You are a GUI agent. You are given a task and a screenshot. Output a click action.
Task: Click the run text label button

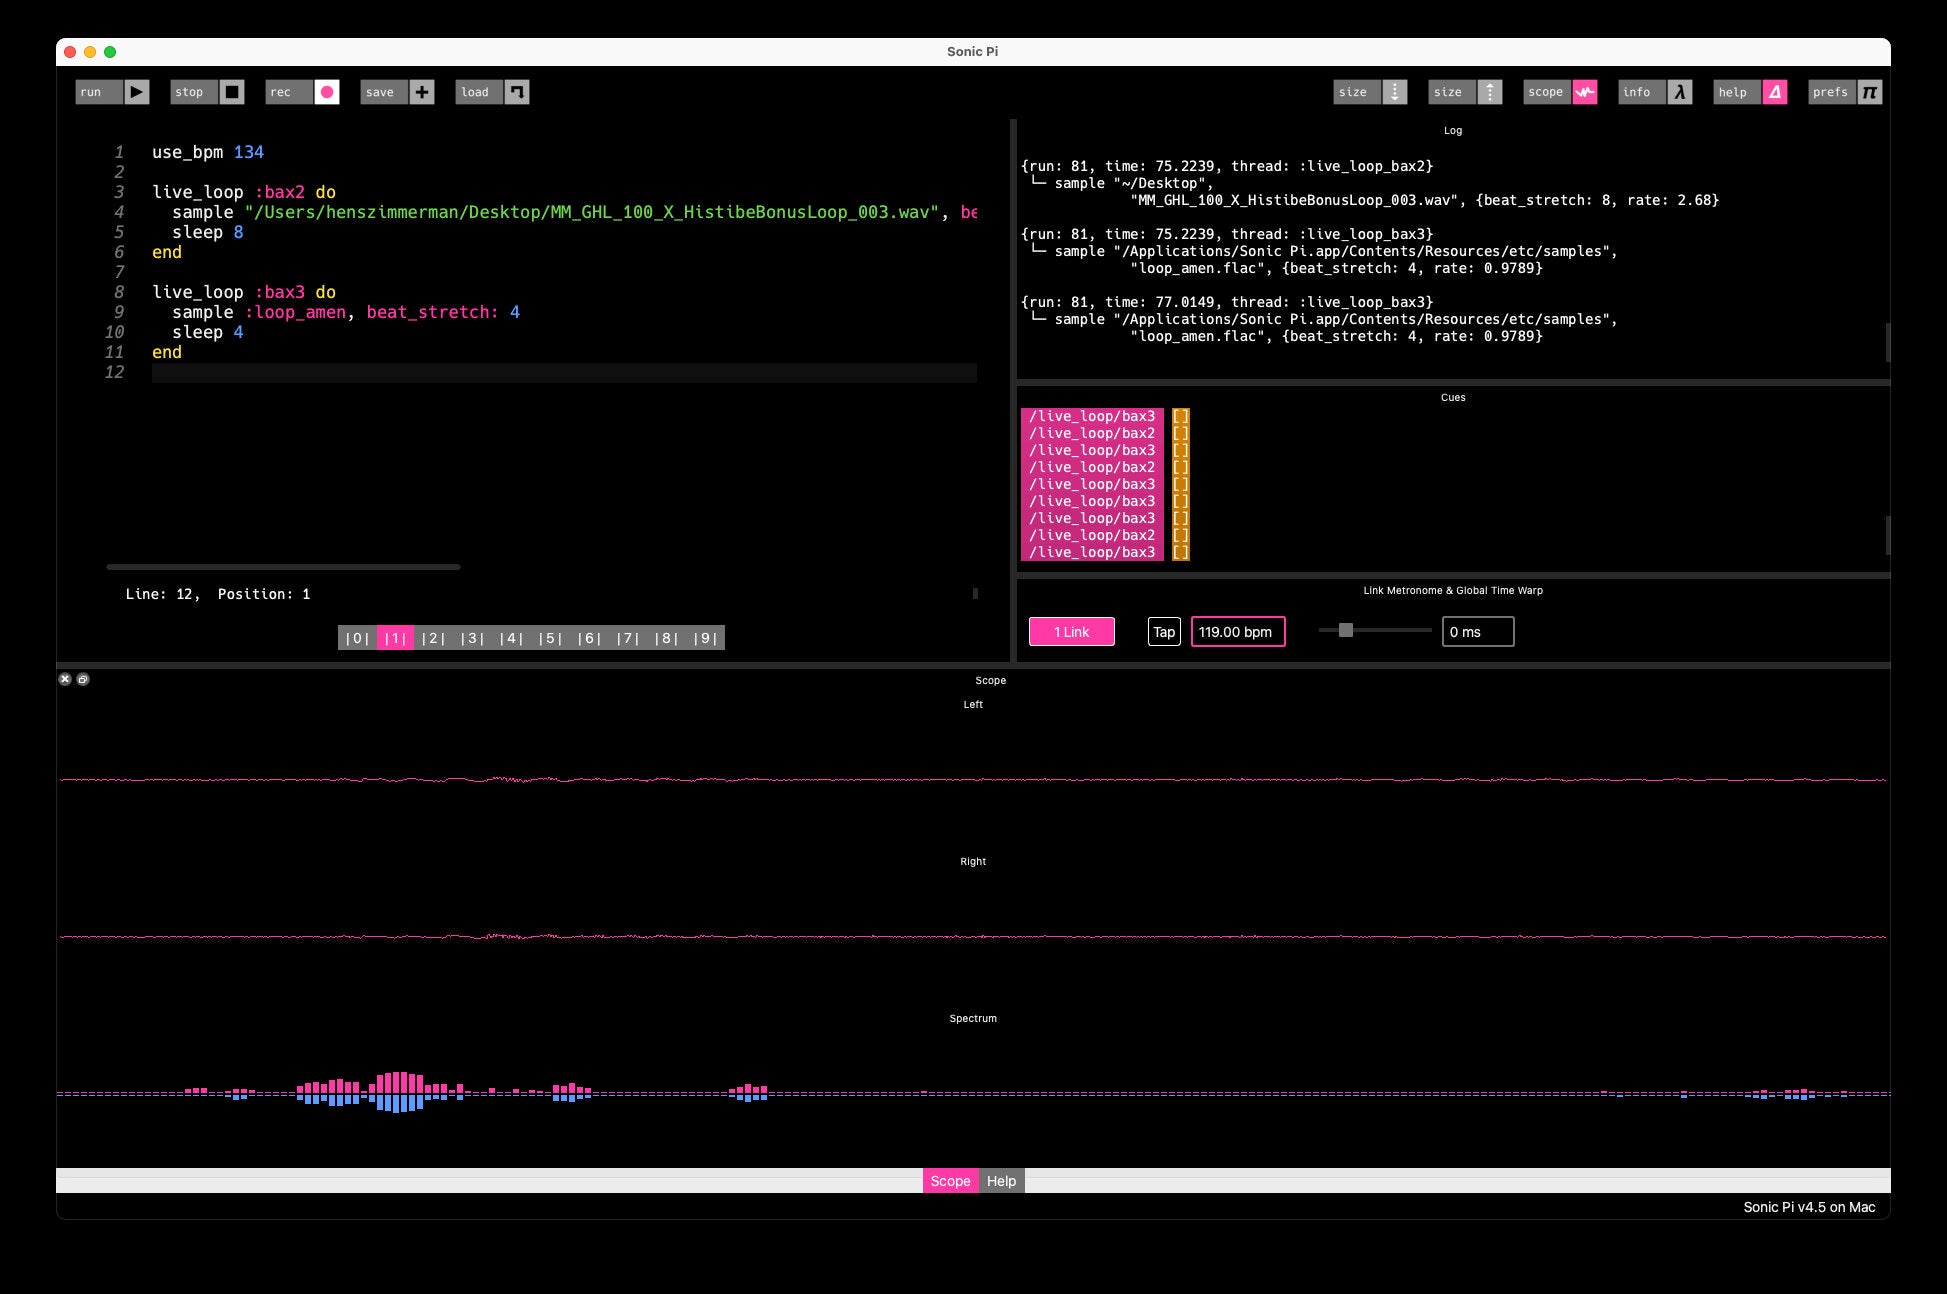99,92
